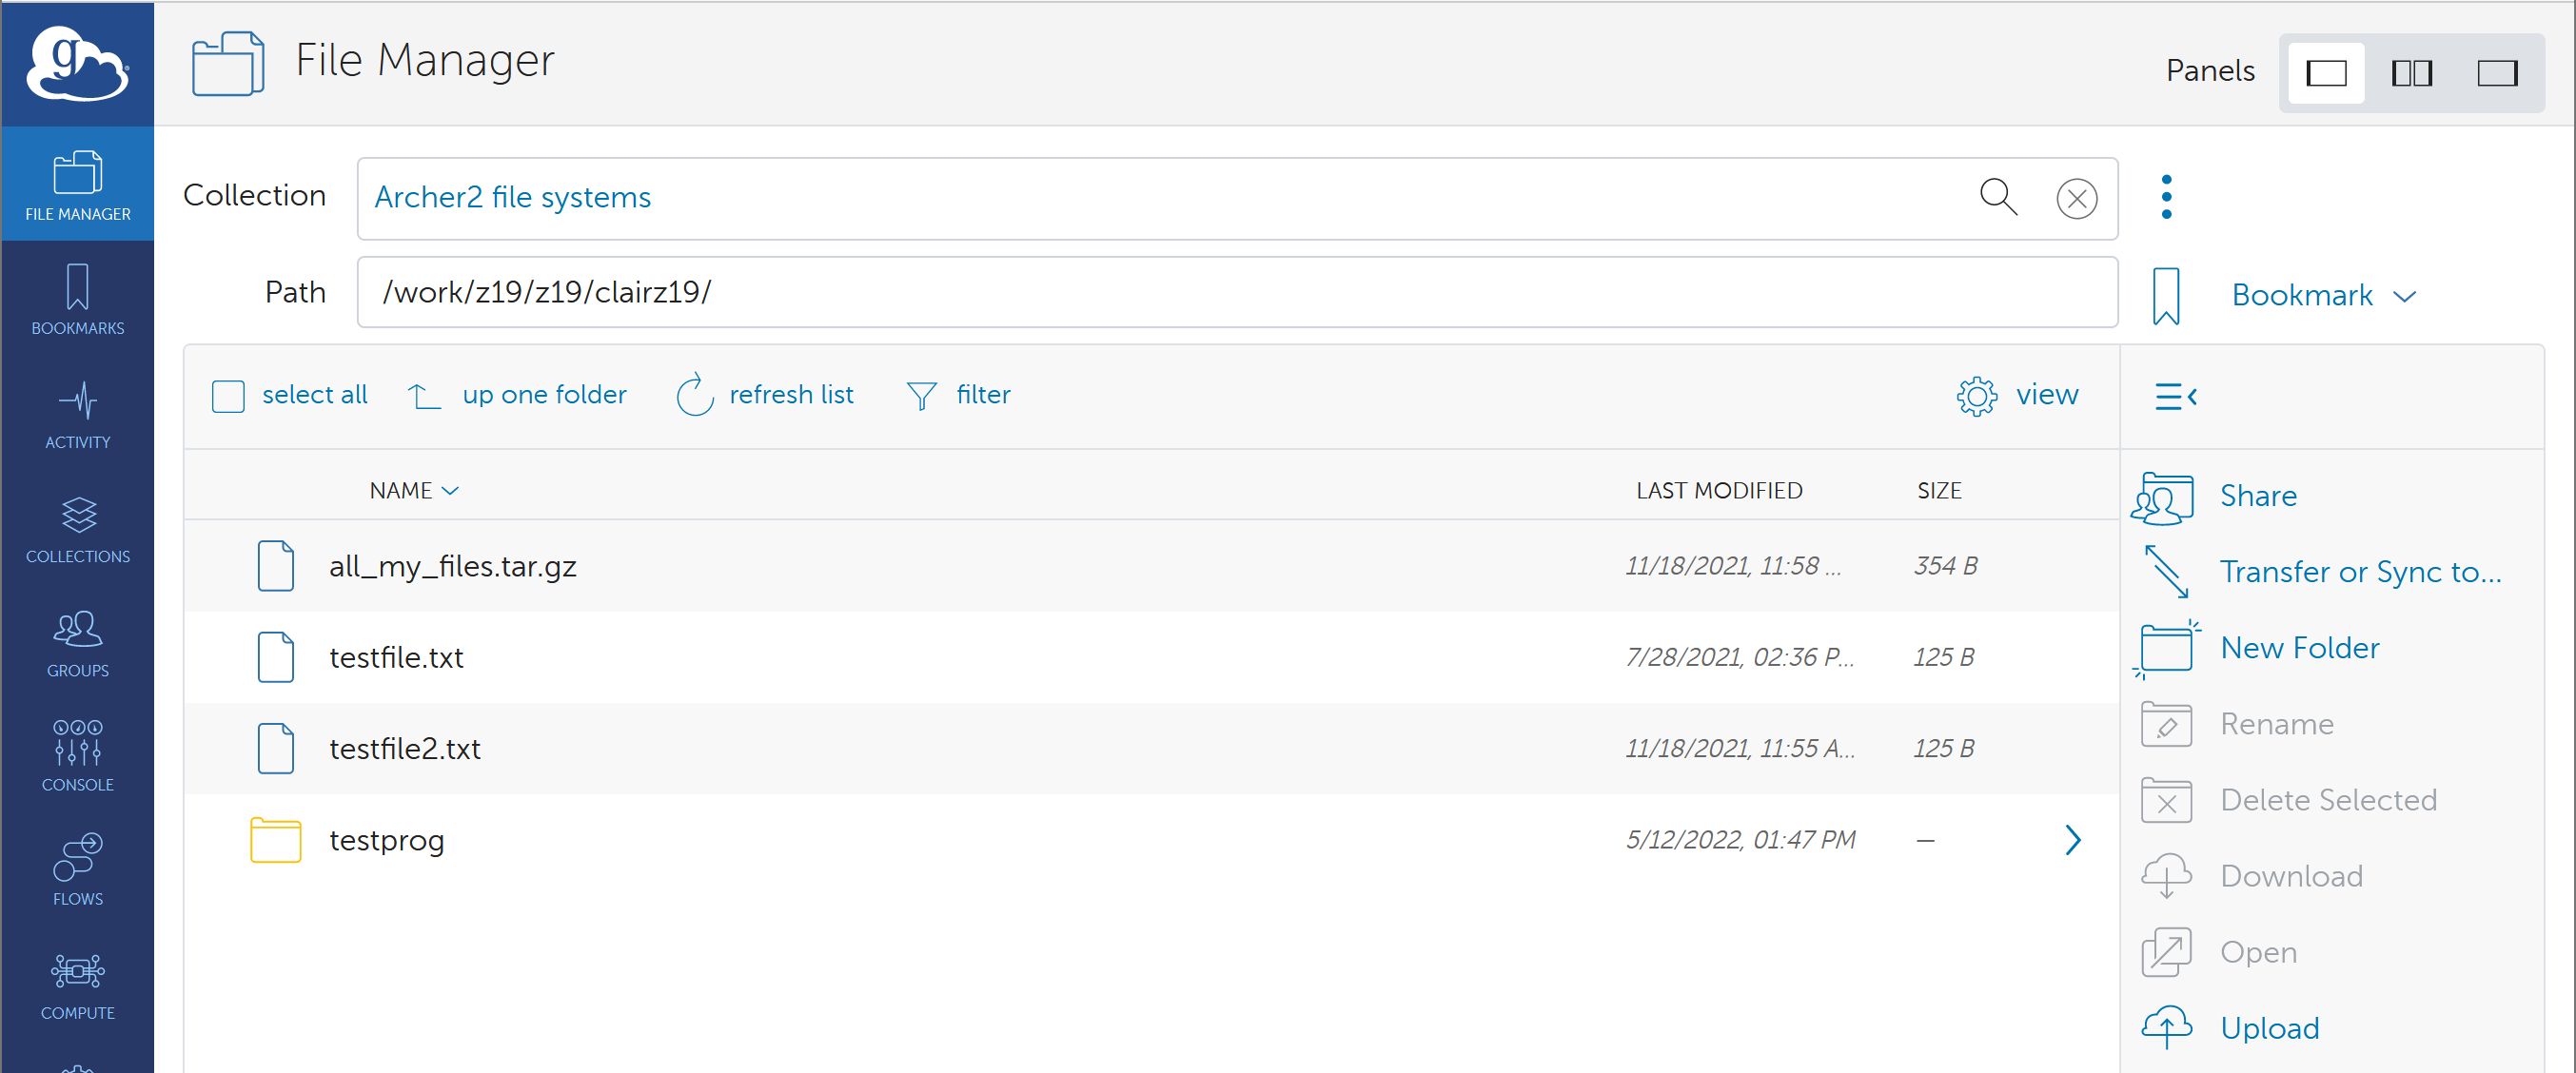Select single panel layout
The image size is (2576, 1073).
tap(2326, 72)
